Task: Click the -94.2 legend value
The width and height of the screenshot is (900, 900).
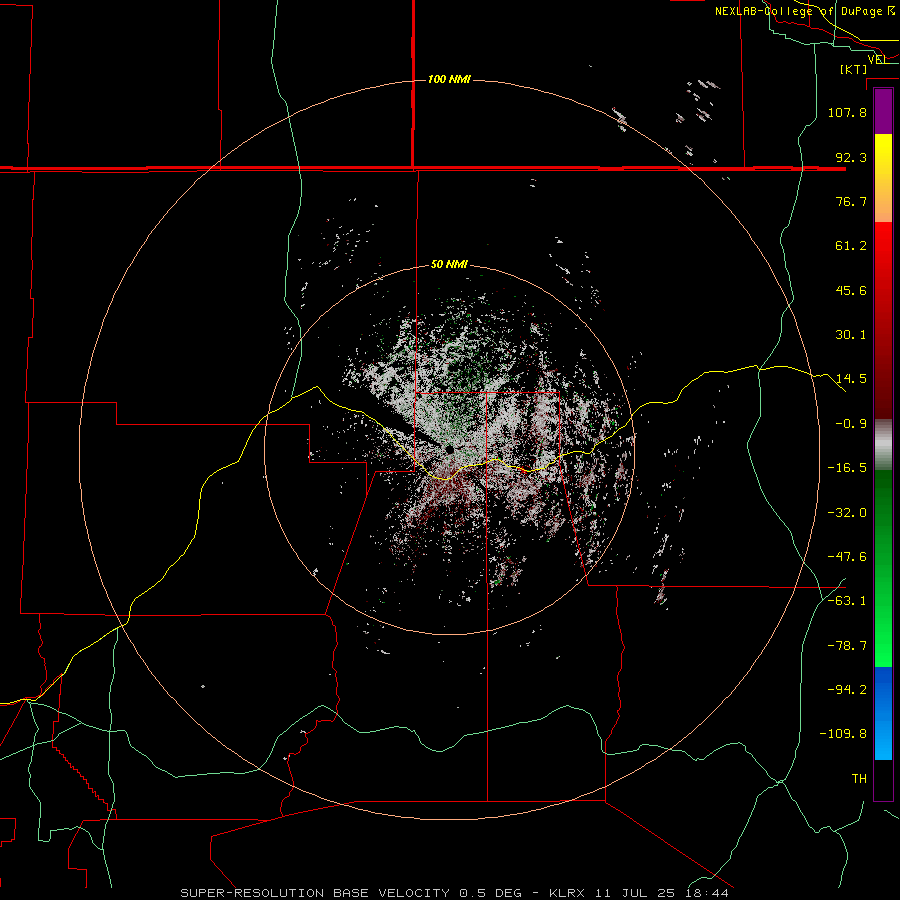Action: [x=847, y=690]
